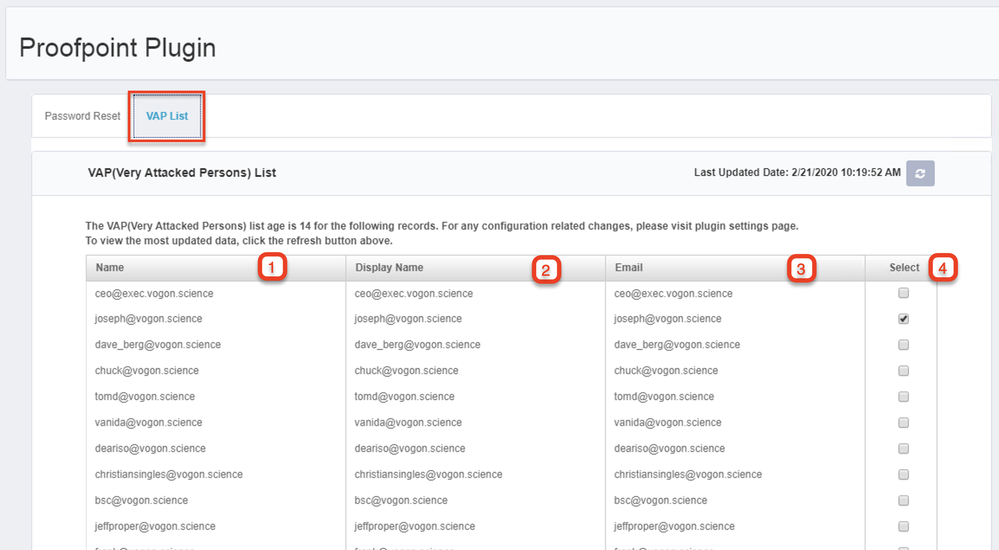Uncheck the joseph@vogon.science checkbox

click(904, 319)
